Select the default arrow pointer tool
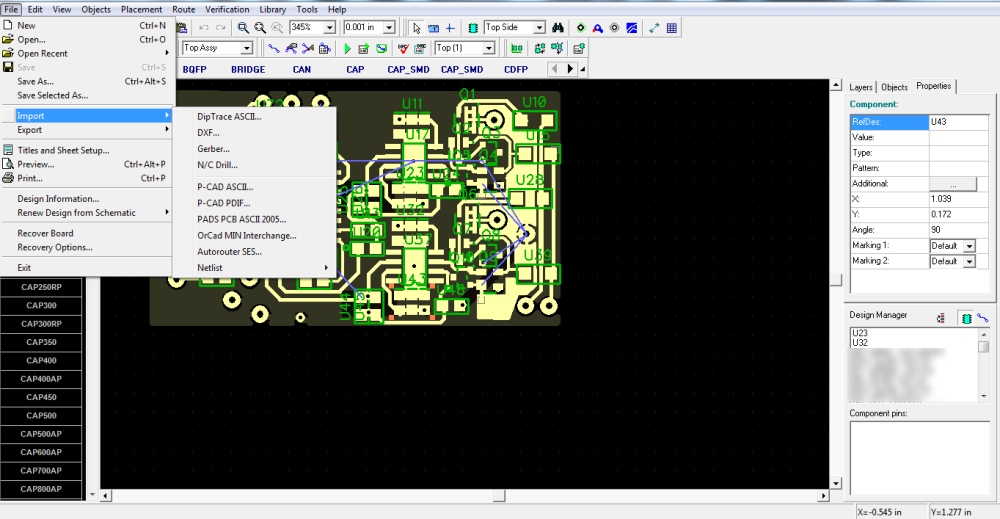Image resolution: width=1000 pixels, height=519 pixels. click(416, 28)
